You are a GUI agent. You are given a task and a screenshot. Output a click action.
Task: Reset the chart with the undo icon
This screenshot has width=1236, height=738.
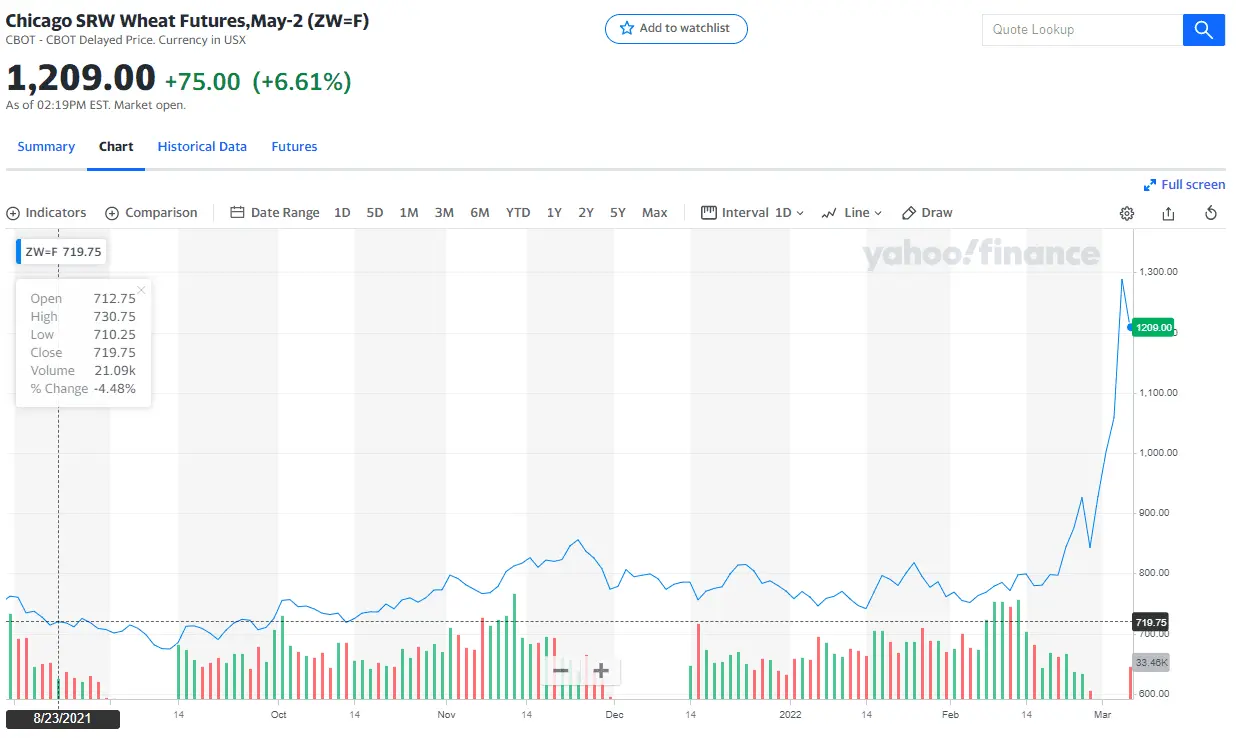coord(1211,213)
